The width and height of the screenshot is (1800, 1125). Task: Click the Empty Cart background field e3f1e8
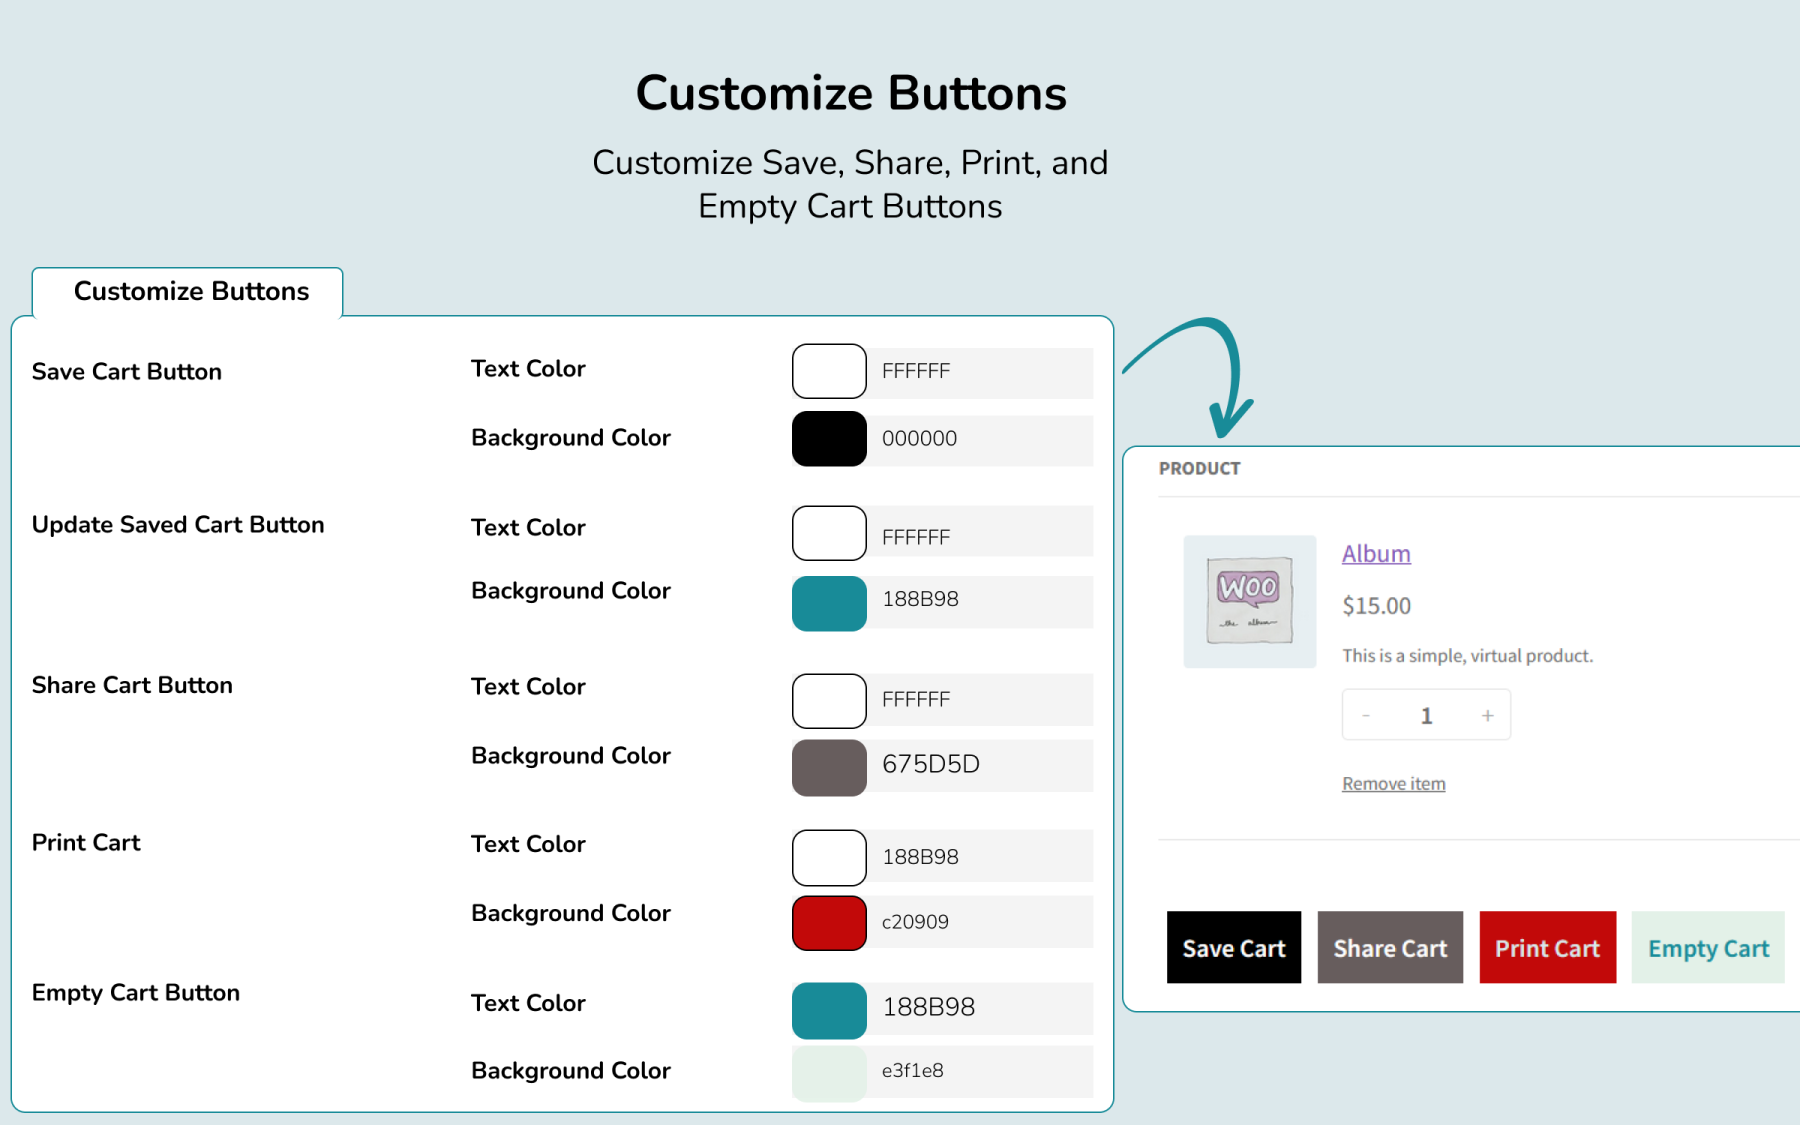pos(980,1071)
